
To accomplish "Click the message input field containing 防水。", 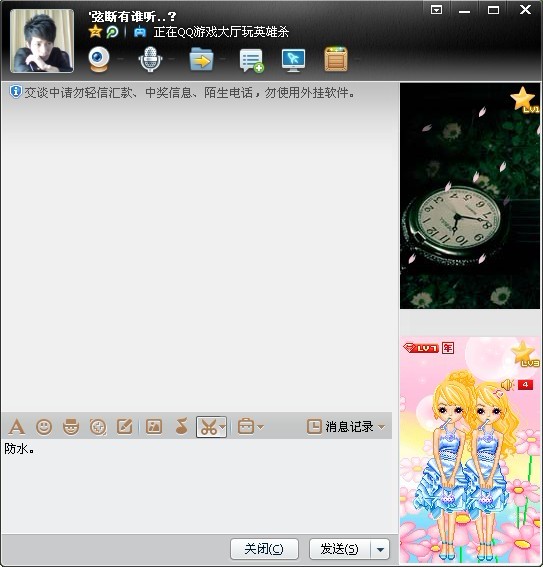I will (197, 486).
